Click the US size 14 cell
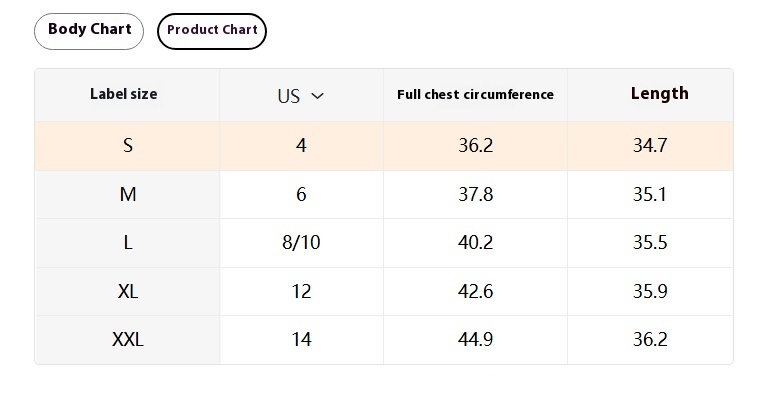 [x=301, y=339]
